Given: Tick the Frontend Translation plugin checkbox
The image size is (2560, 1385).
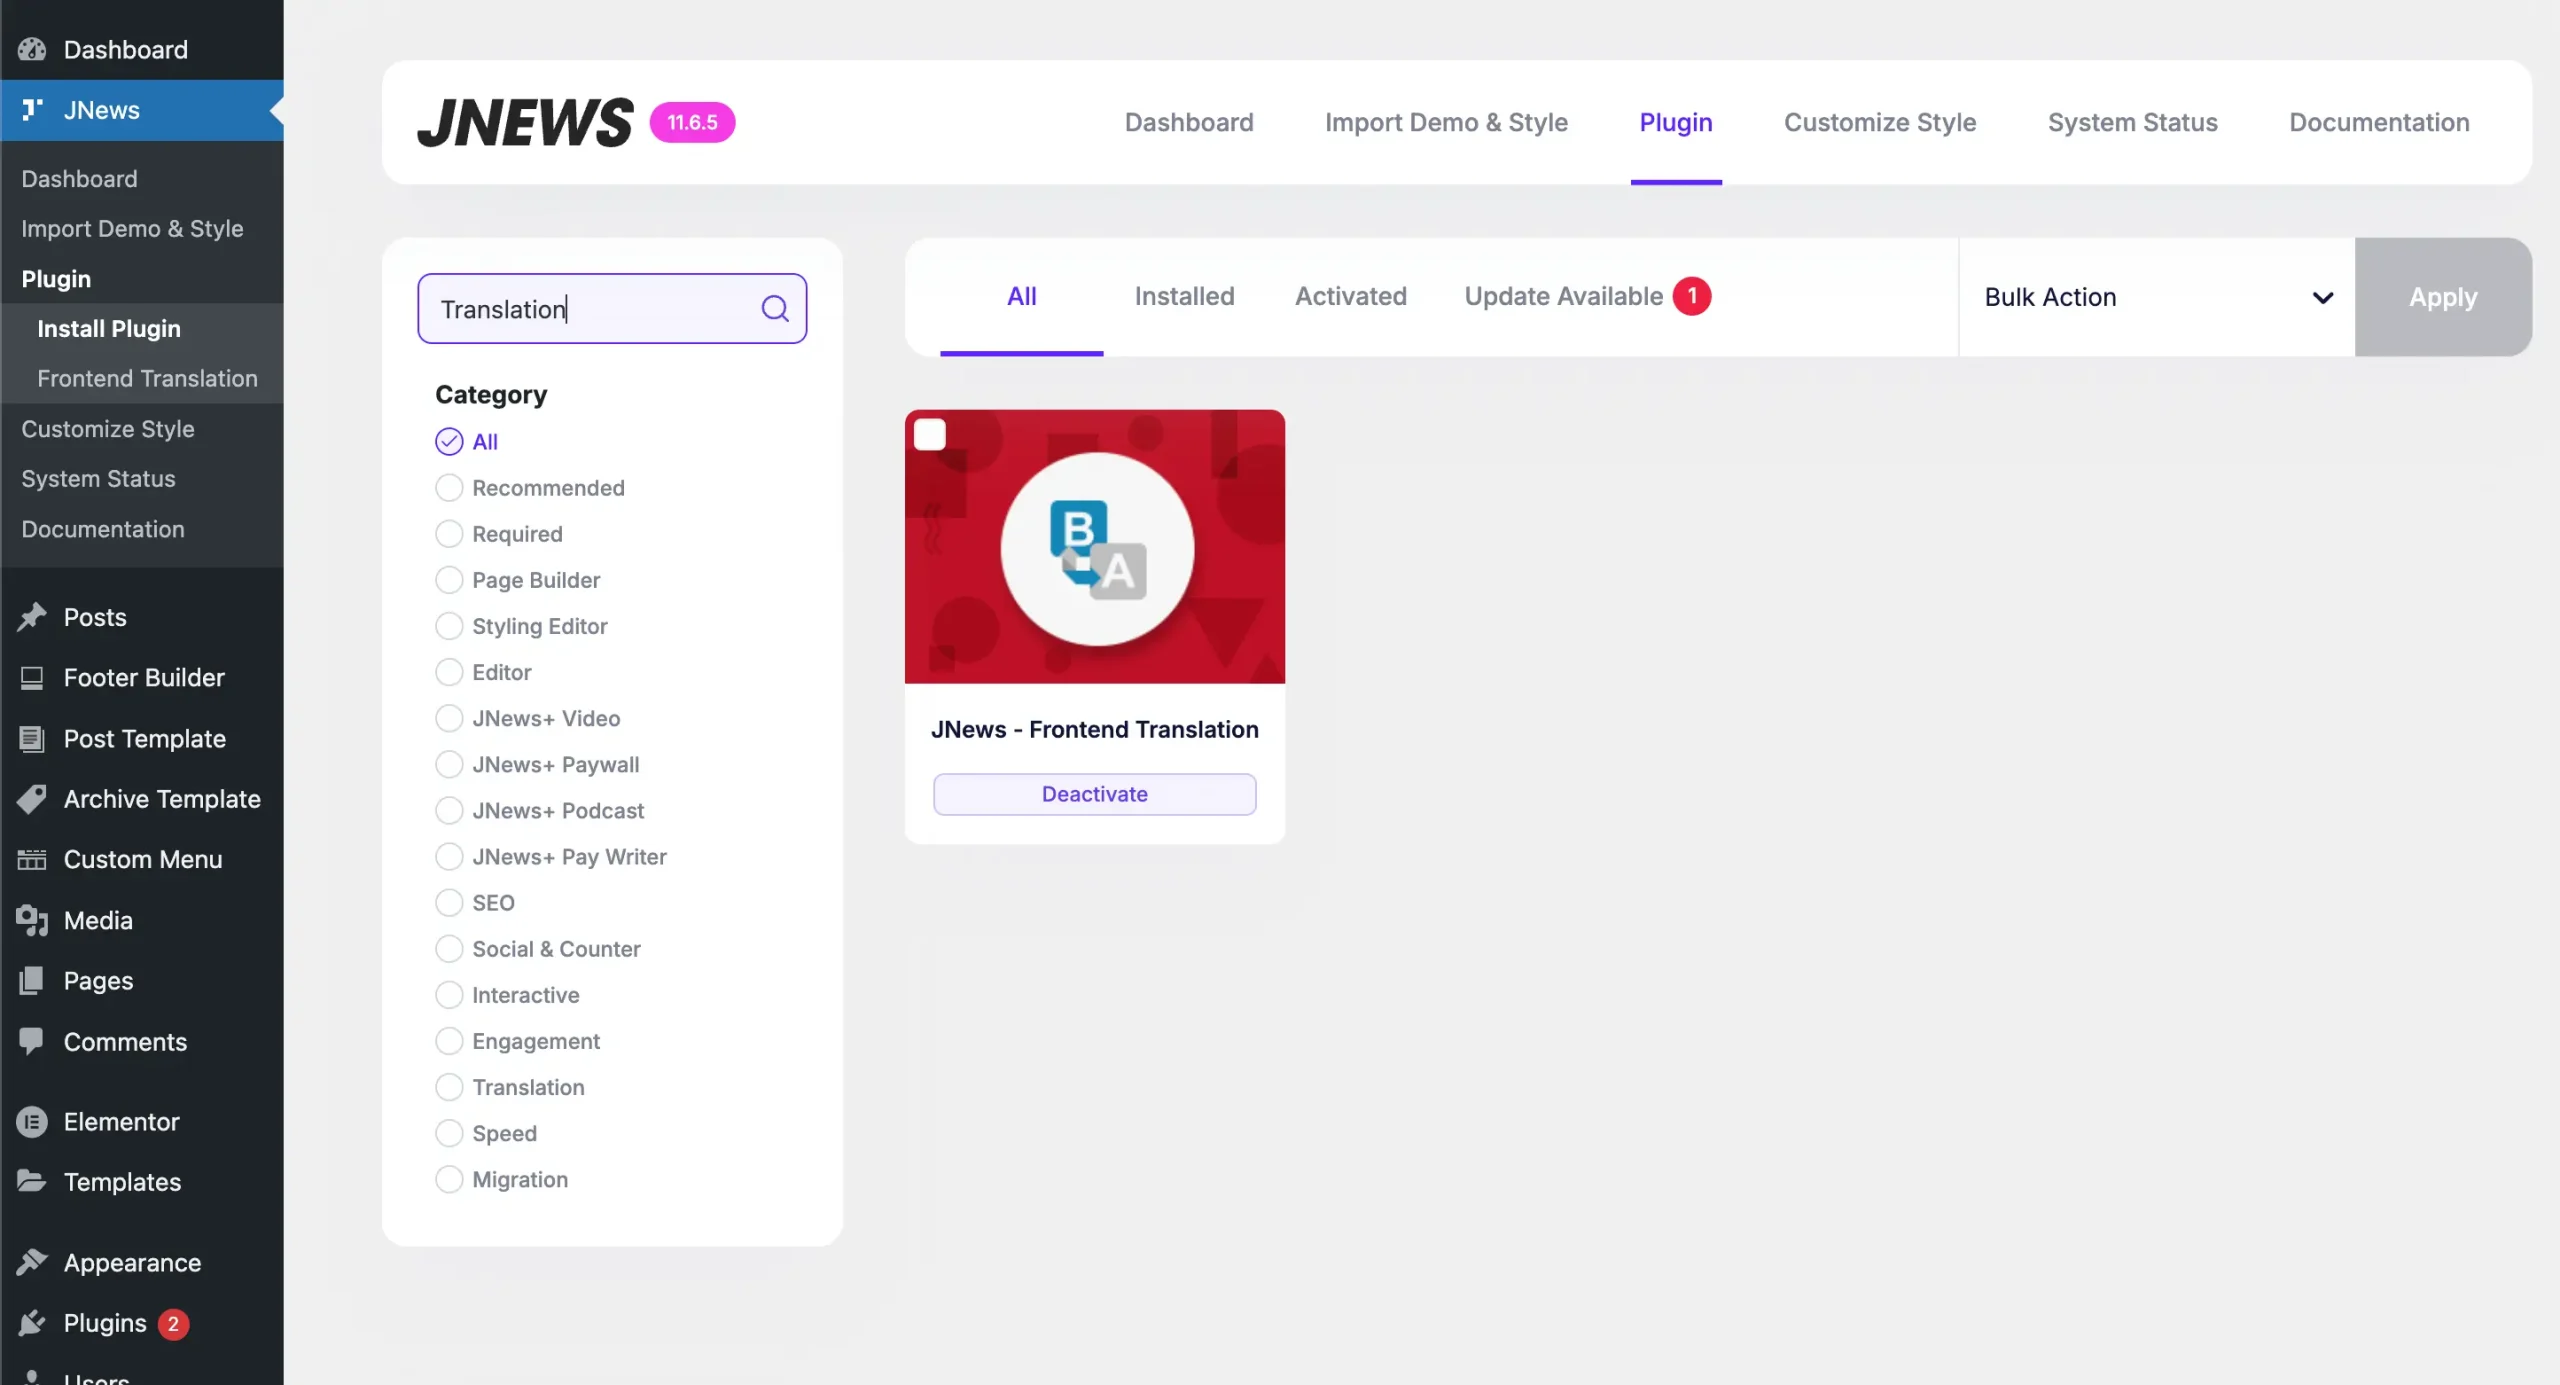Looking at the screenshot, I should tap(930, 435).
